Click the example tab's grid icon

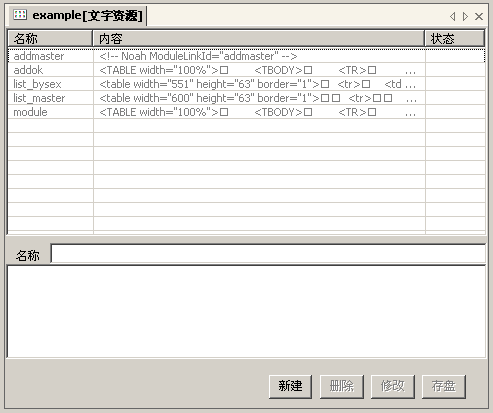tap(20, 15)
